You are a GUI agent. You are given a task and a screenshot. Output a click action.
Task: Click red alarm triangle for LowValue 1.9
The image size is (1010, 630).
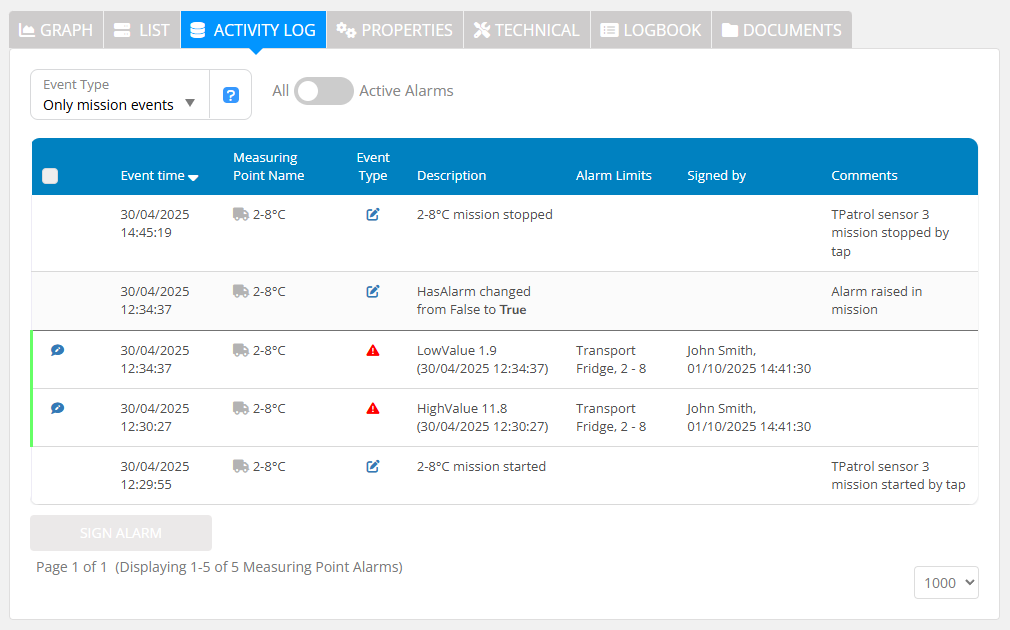click(373, 351)
